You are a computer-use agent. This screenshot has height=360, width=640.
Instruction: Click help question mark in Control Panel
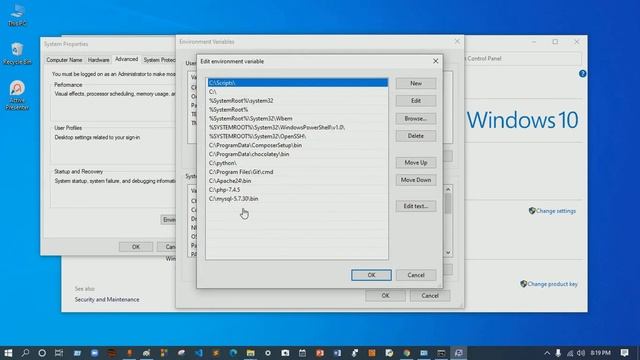point(582,73)
